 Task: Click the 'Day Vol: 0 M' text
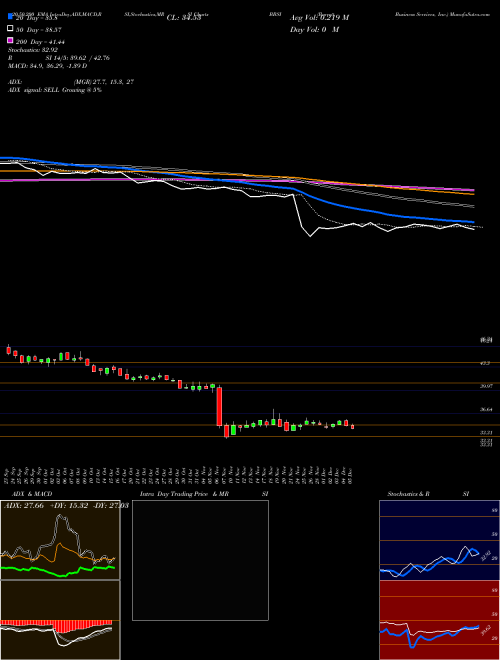[314, 29]
